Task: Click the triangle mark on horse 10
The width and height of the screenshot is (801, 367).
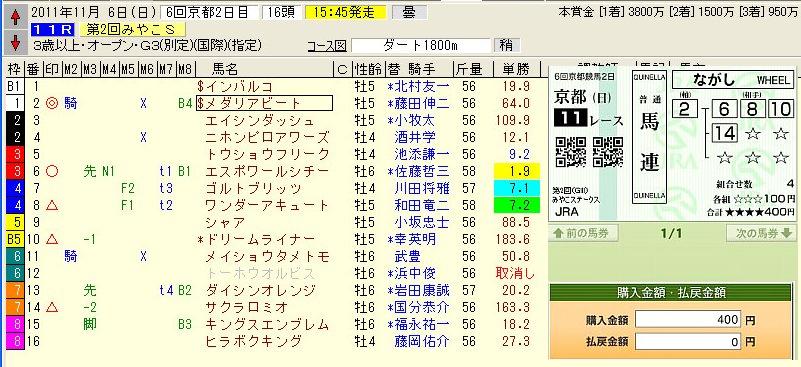Action: [x=52, y=240]
